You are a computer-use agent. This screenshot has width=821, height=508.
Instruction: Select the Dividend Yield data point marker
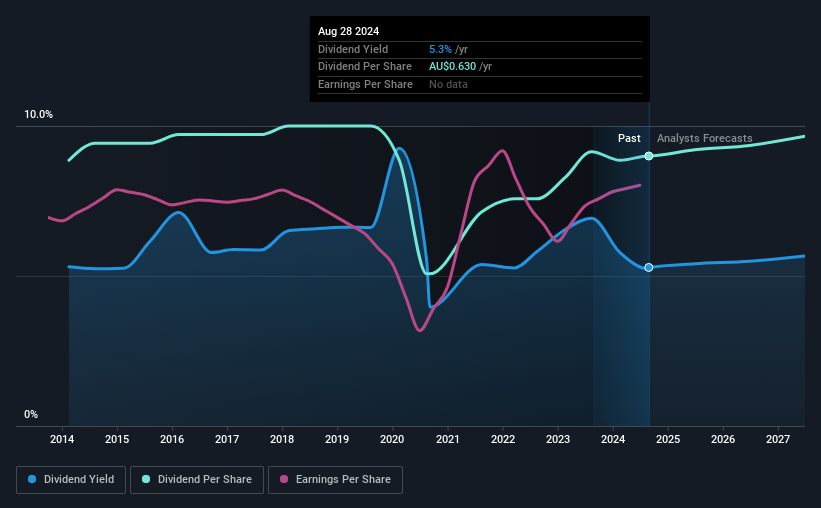[649, 268]
